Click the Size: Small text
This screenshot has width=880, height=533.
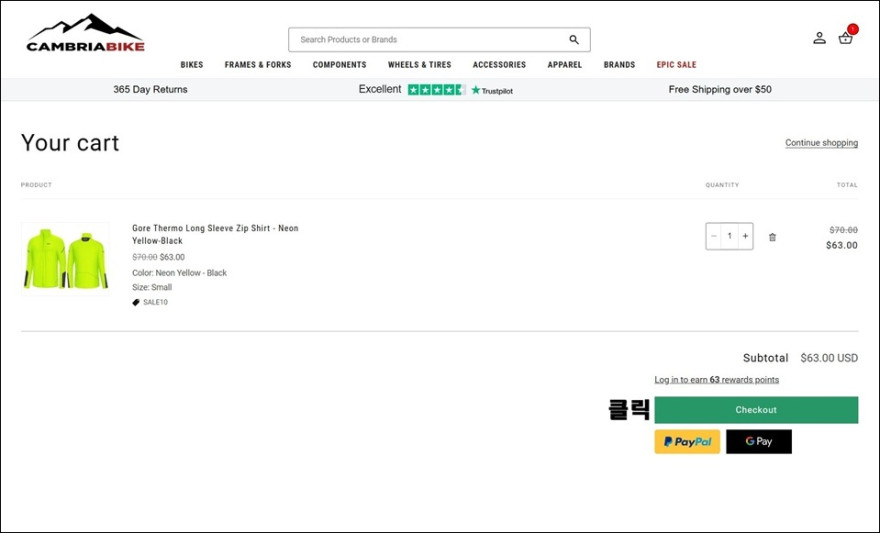click(152, 287)
